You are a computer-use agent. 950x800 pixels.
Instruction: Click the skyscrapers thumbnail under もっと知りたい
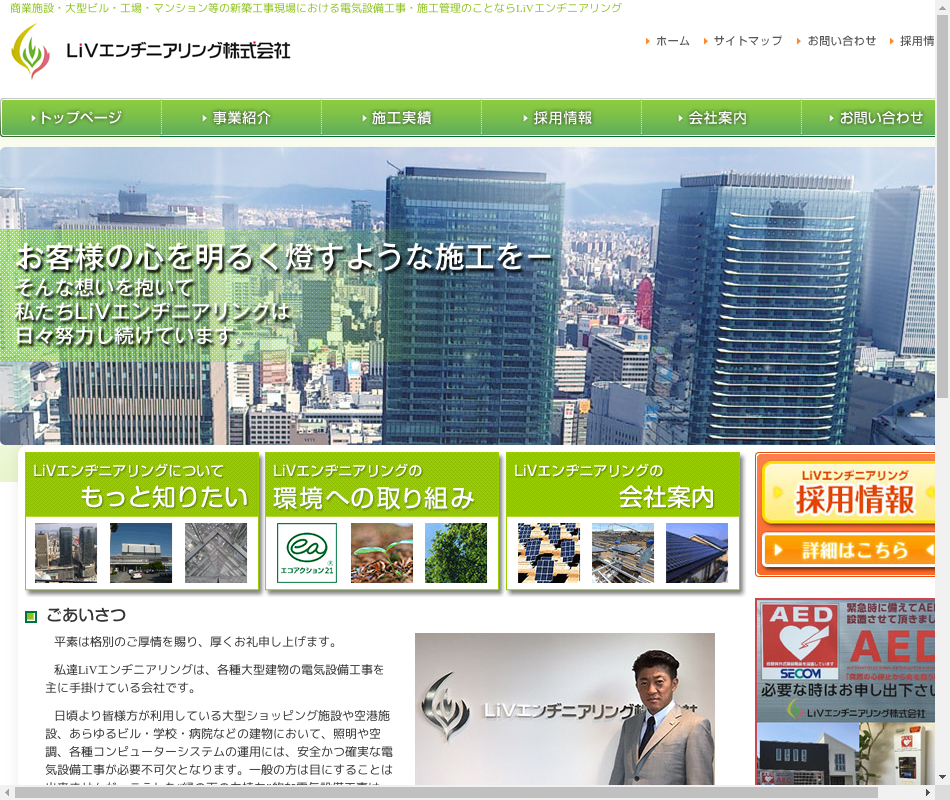tap(66, 553)
